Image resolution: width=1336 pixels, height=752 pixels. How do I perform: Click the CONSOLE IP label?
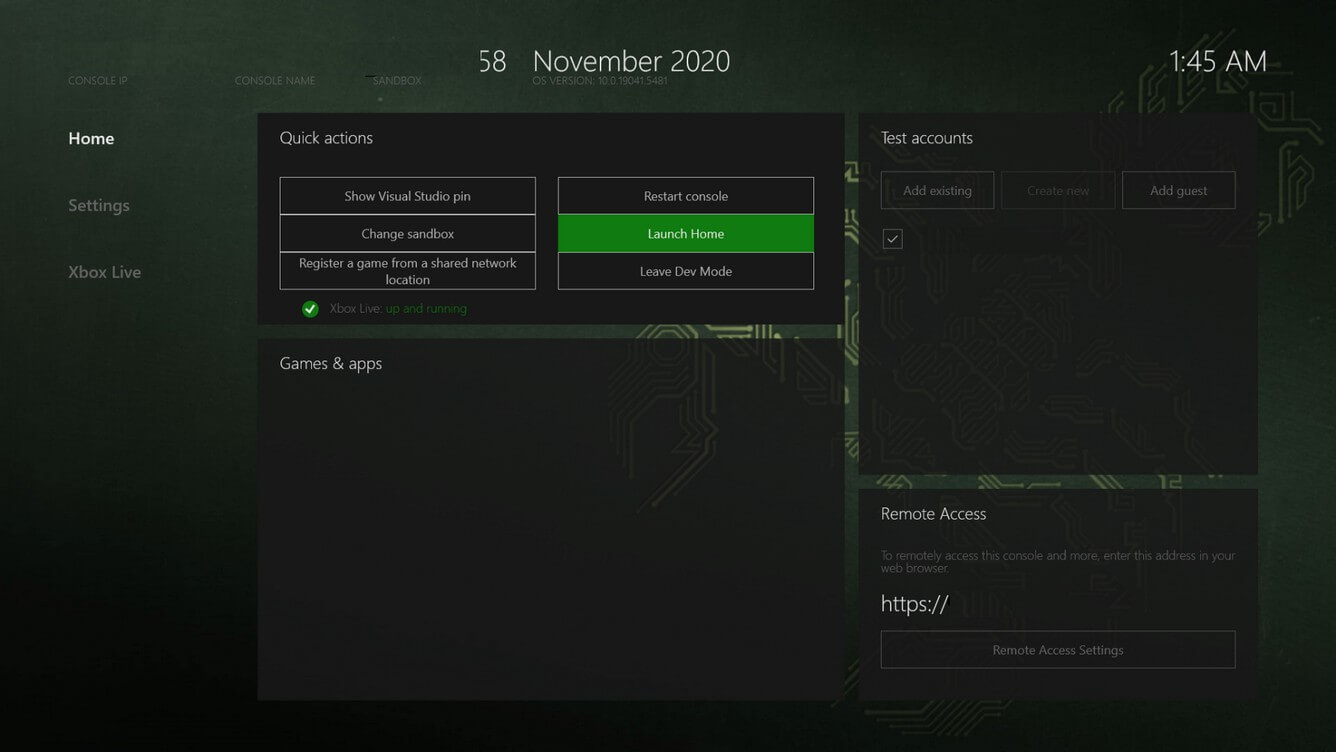click(x=98, y=81)
